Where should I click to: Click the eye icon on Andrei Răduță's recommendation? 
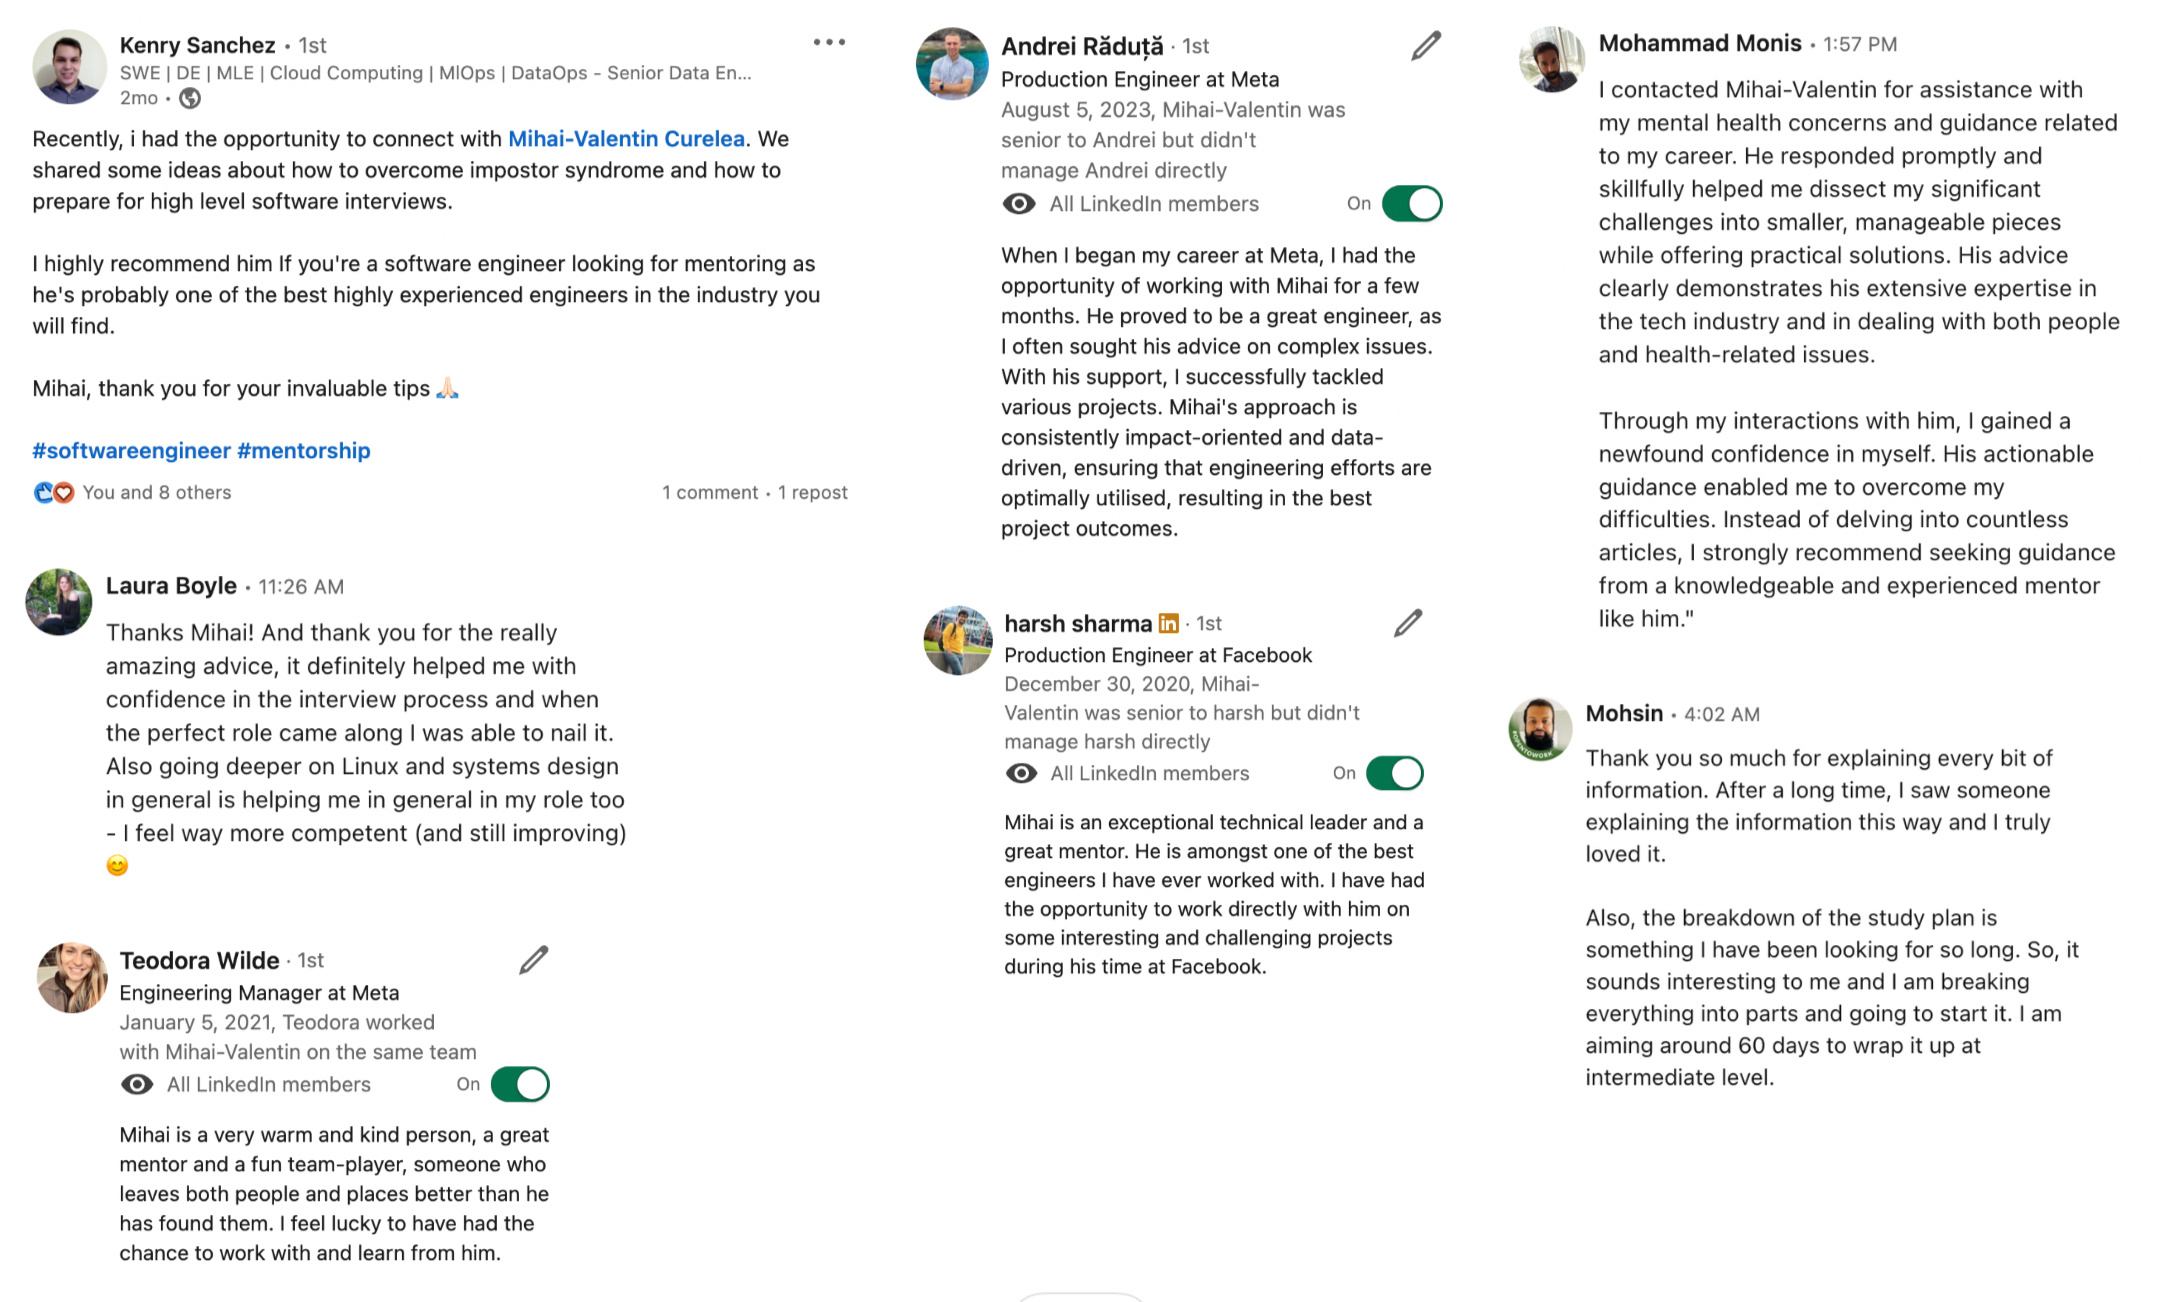click(1019, 204)
